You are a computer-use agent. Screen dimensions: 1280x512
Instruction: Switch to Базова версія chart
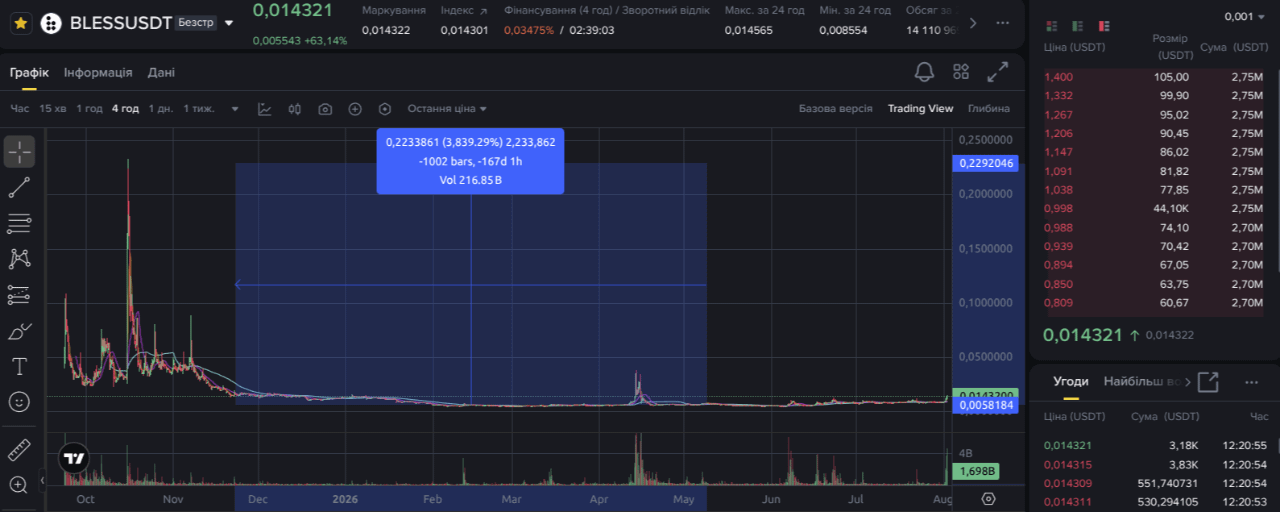tap(835, 109)
